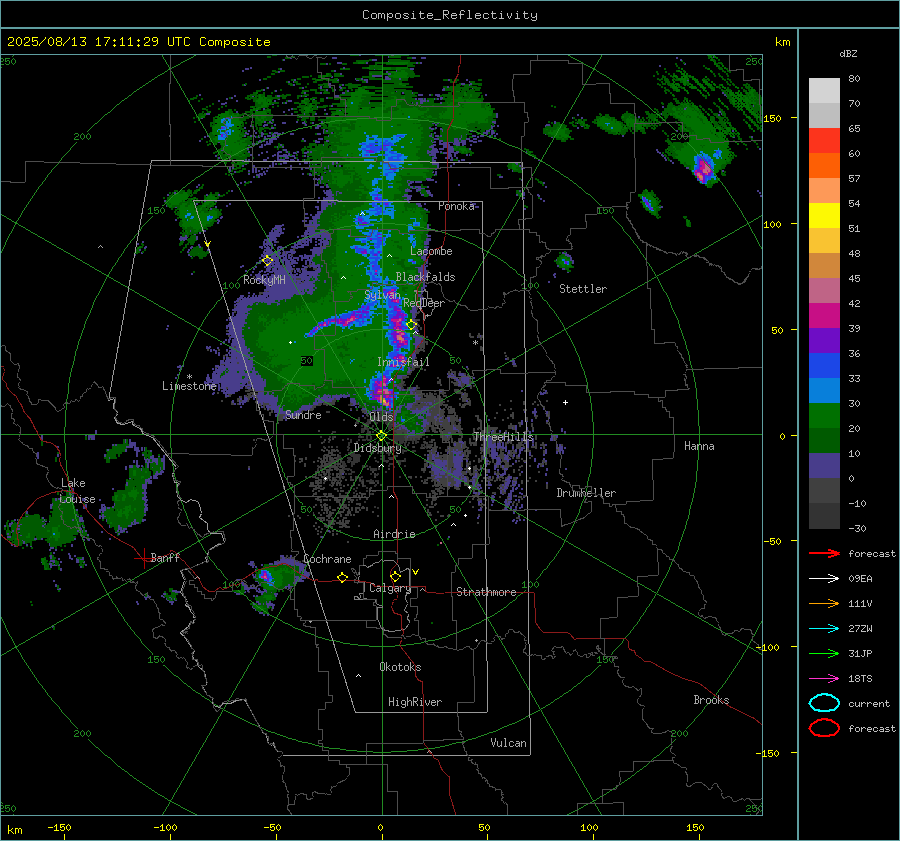
Task: Click the Vulcan town label
Action: [x=508, y=743]
